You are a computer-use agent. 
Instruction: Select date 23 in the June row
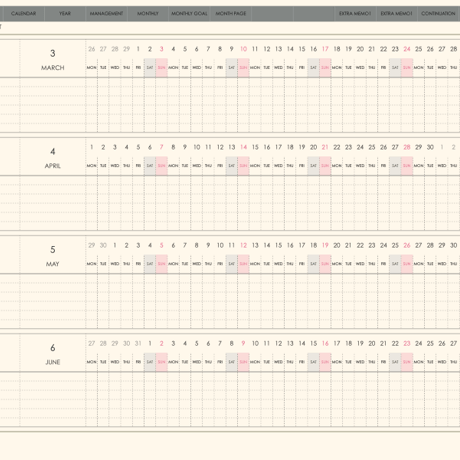[x=407, y=343]
